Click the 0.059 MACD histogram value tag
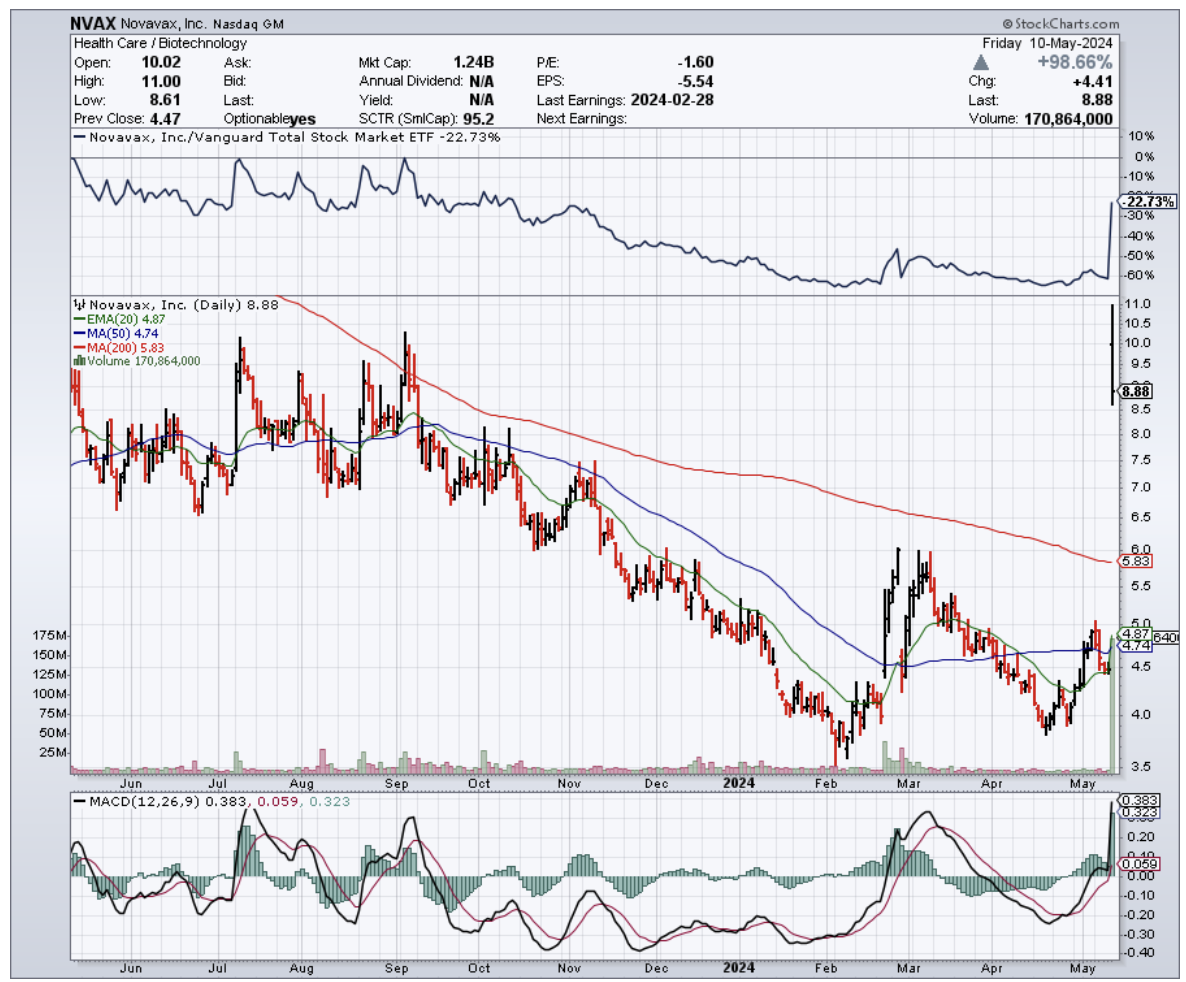Viewport: 1186px width, 982px height. pyautogui.click(x=1138, y=864)
